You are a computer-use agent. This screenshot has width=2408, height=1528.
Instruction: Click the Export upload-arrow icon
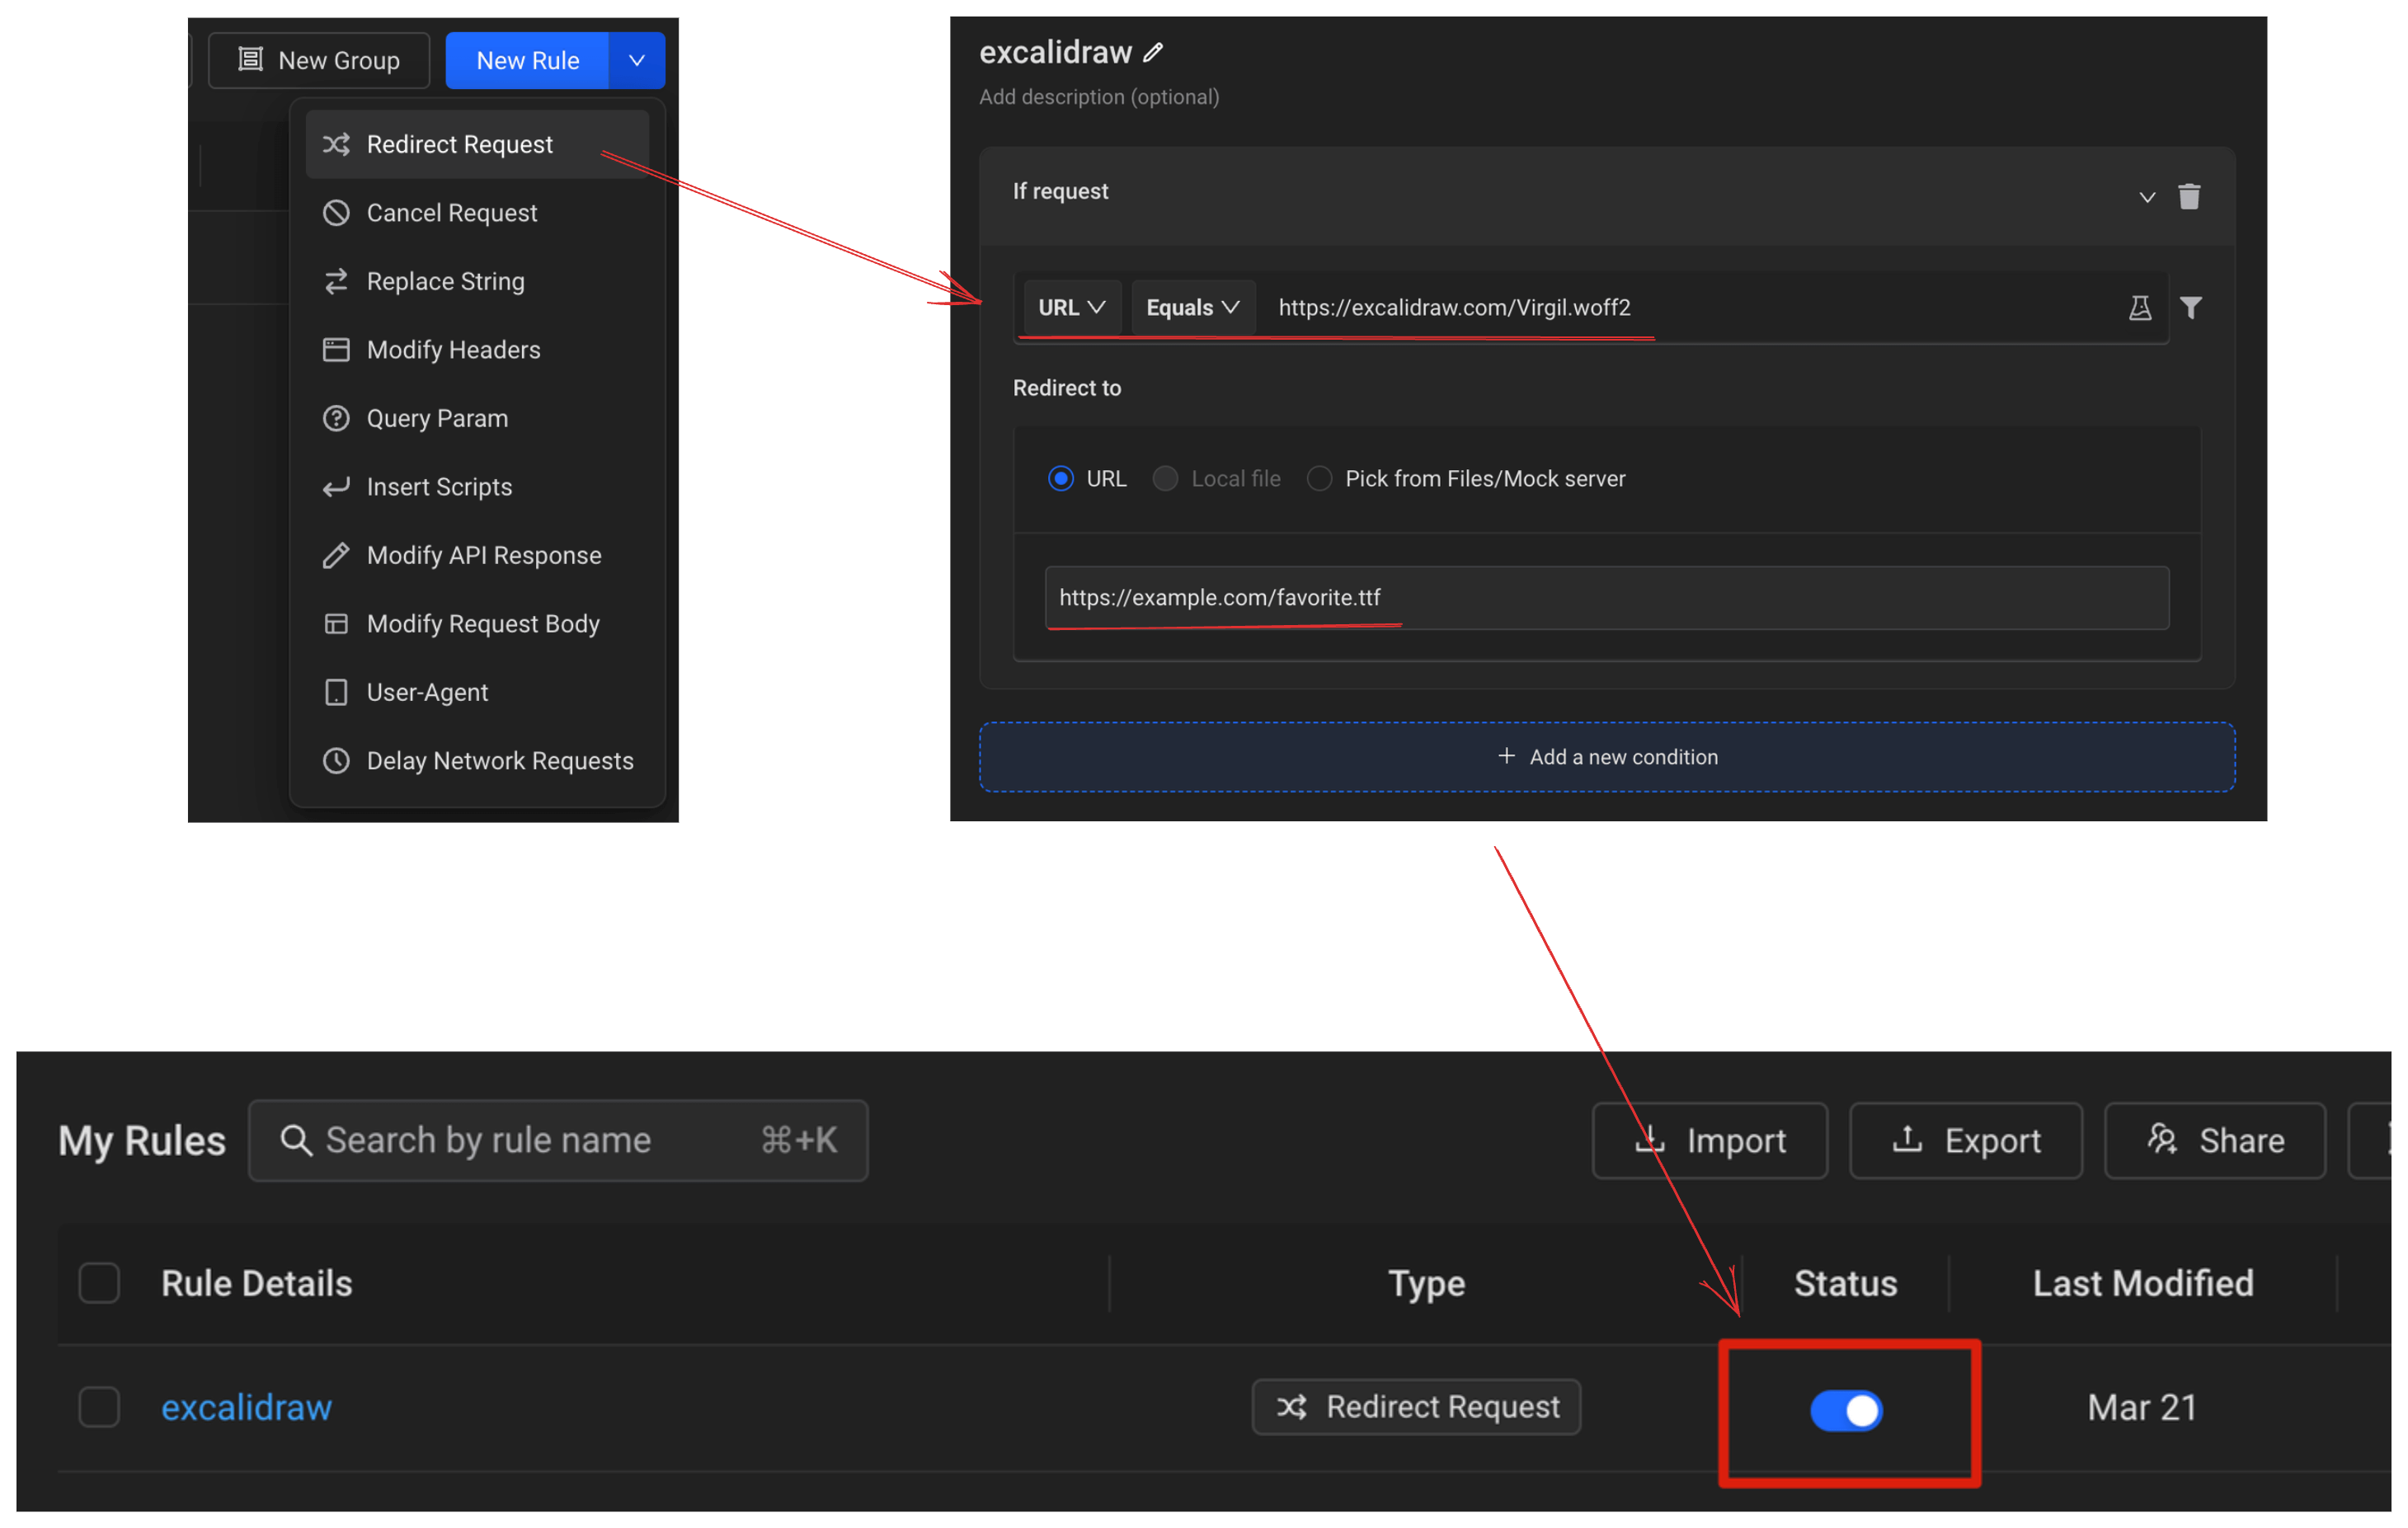tap(1908, 1139)
